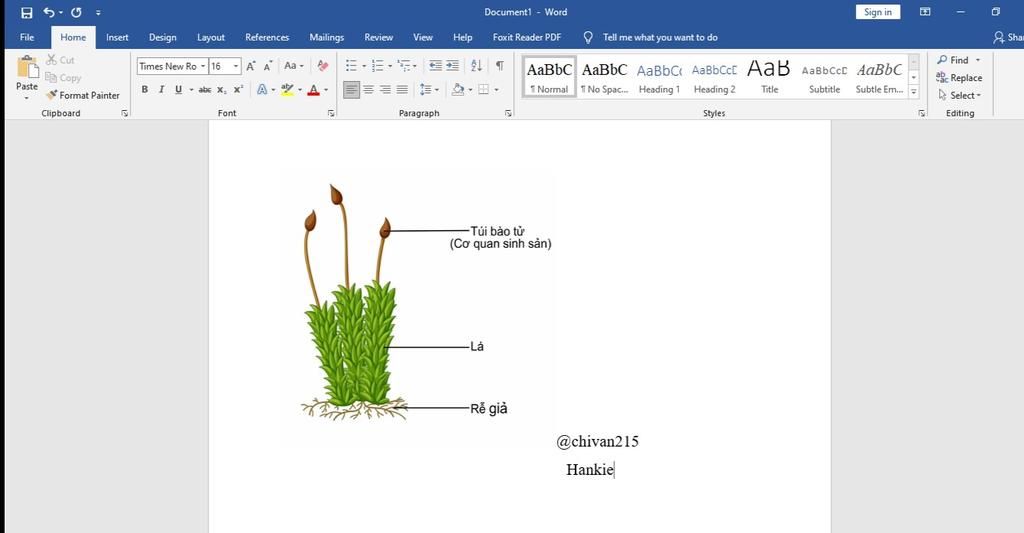Toggle subscript formatting
The height and width of the screenshot is (533, 1024).
(x=222, y=89)
